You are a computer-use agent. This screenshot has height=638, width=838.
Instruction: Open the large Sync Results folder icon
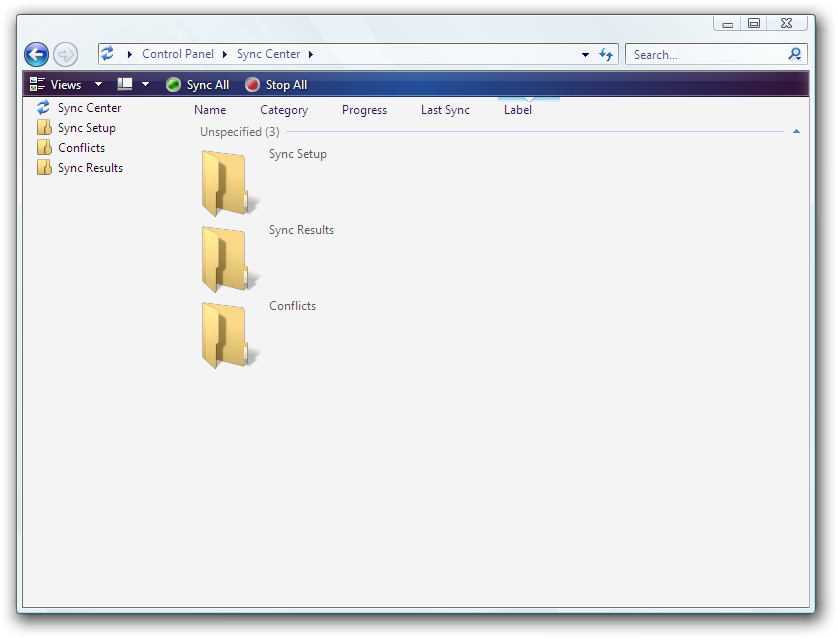point(226,259)
